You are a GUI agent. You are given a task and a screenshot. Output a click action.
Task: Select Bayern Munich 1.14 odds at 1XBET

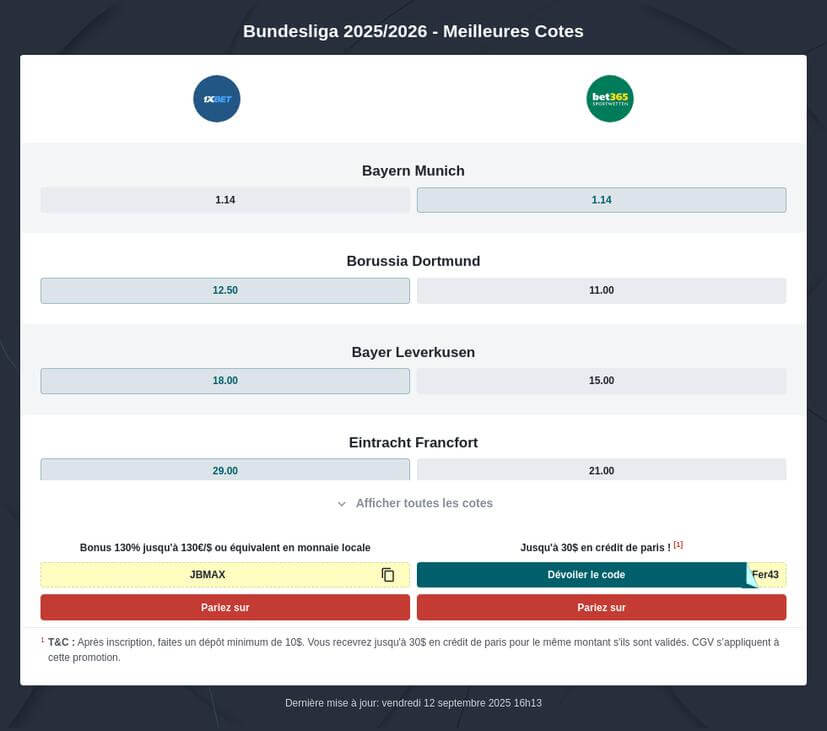[x=225, y=200]
